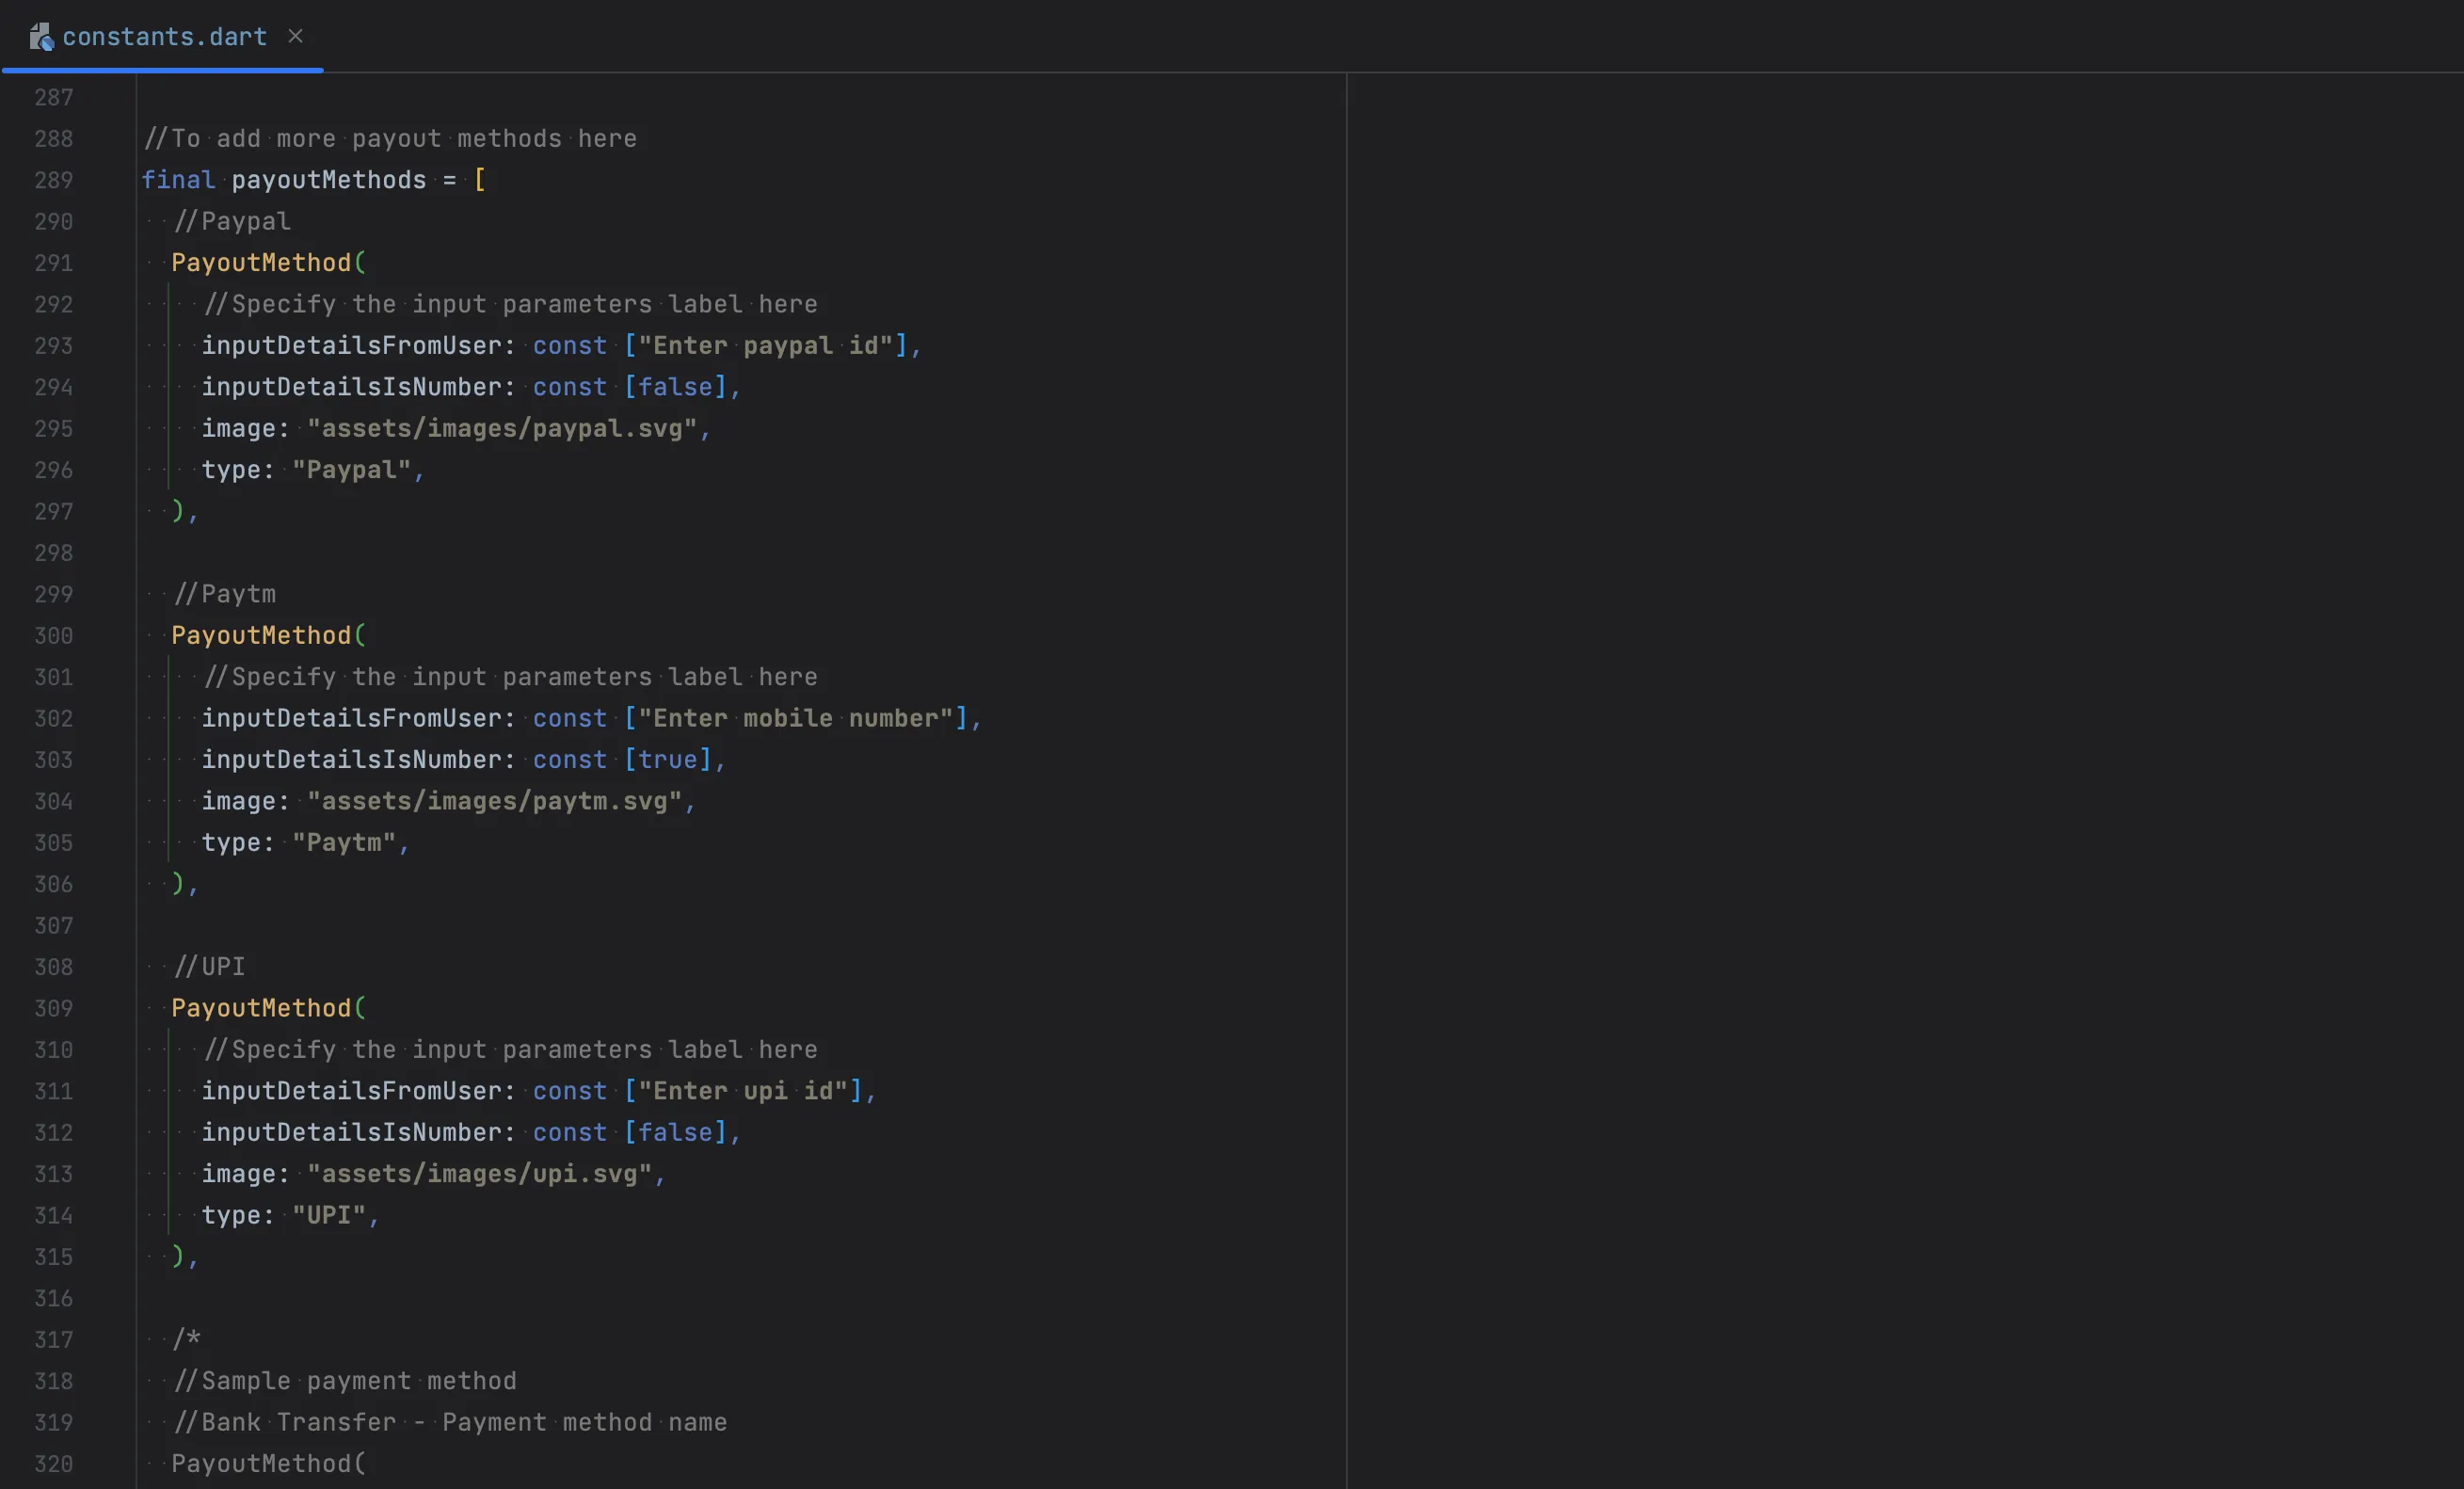Click the "//Bank Transfer - Payment method name" comment

click(x=450, y=1423)
